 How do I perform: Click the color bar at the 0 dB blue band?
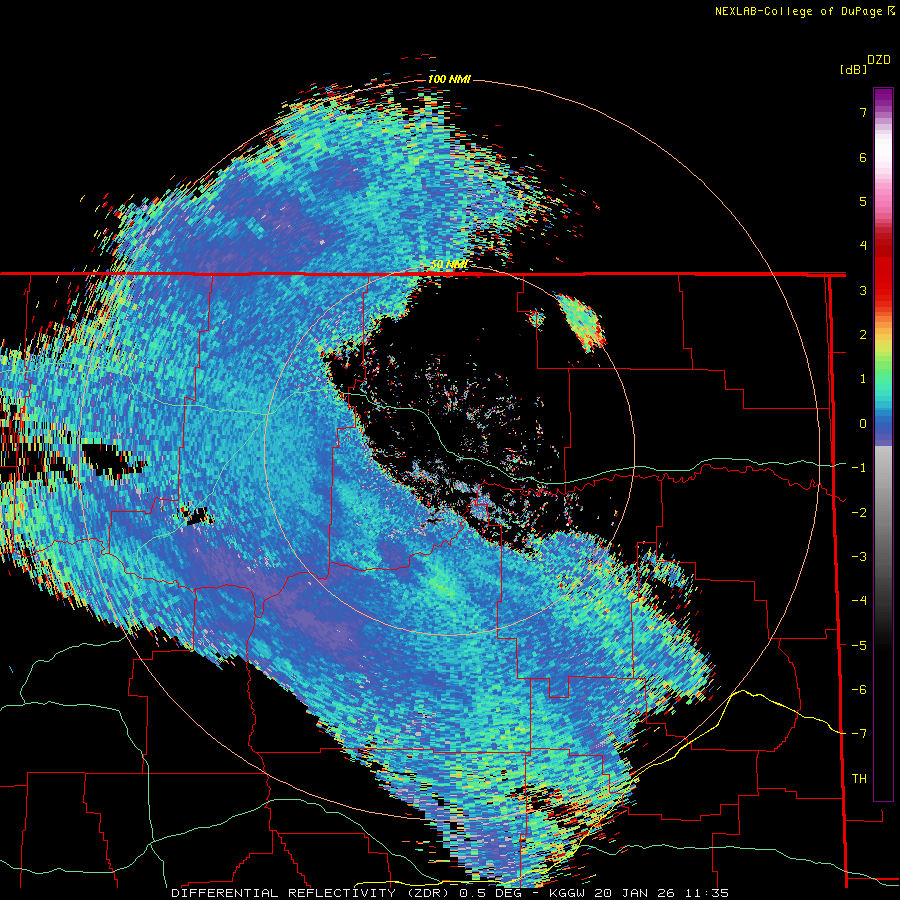tap(883, 424)
